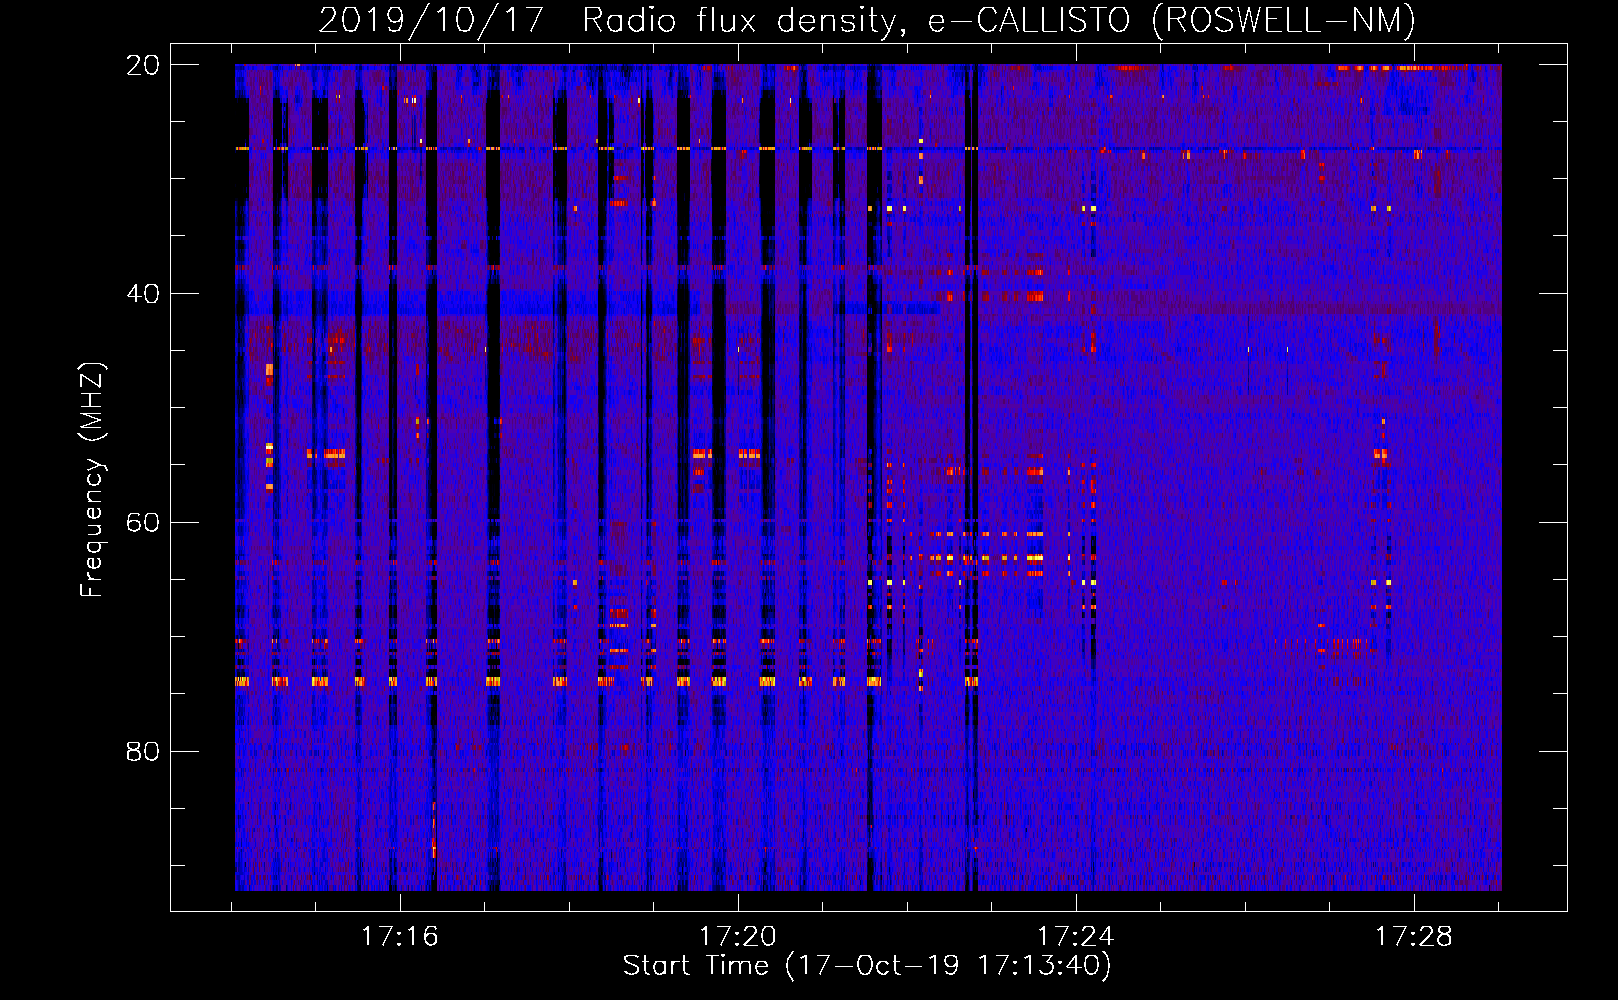Click the x-axis label 'Start Time (17-Oct-19 17:13:40)'
This screenshot has height=1000, width=1618.
(867, 966)
